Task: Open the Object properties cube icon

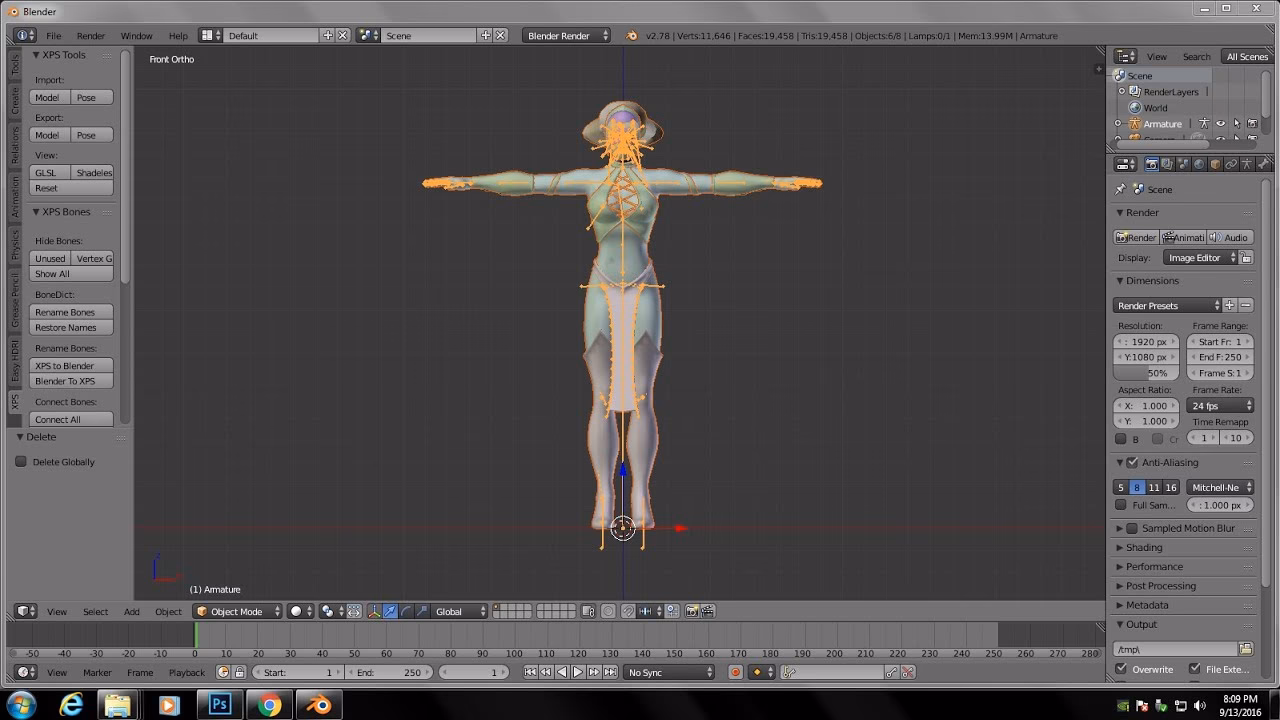Action: pyautogui.click(x=1215, y=164)
